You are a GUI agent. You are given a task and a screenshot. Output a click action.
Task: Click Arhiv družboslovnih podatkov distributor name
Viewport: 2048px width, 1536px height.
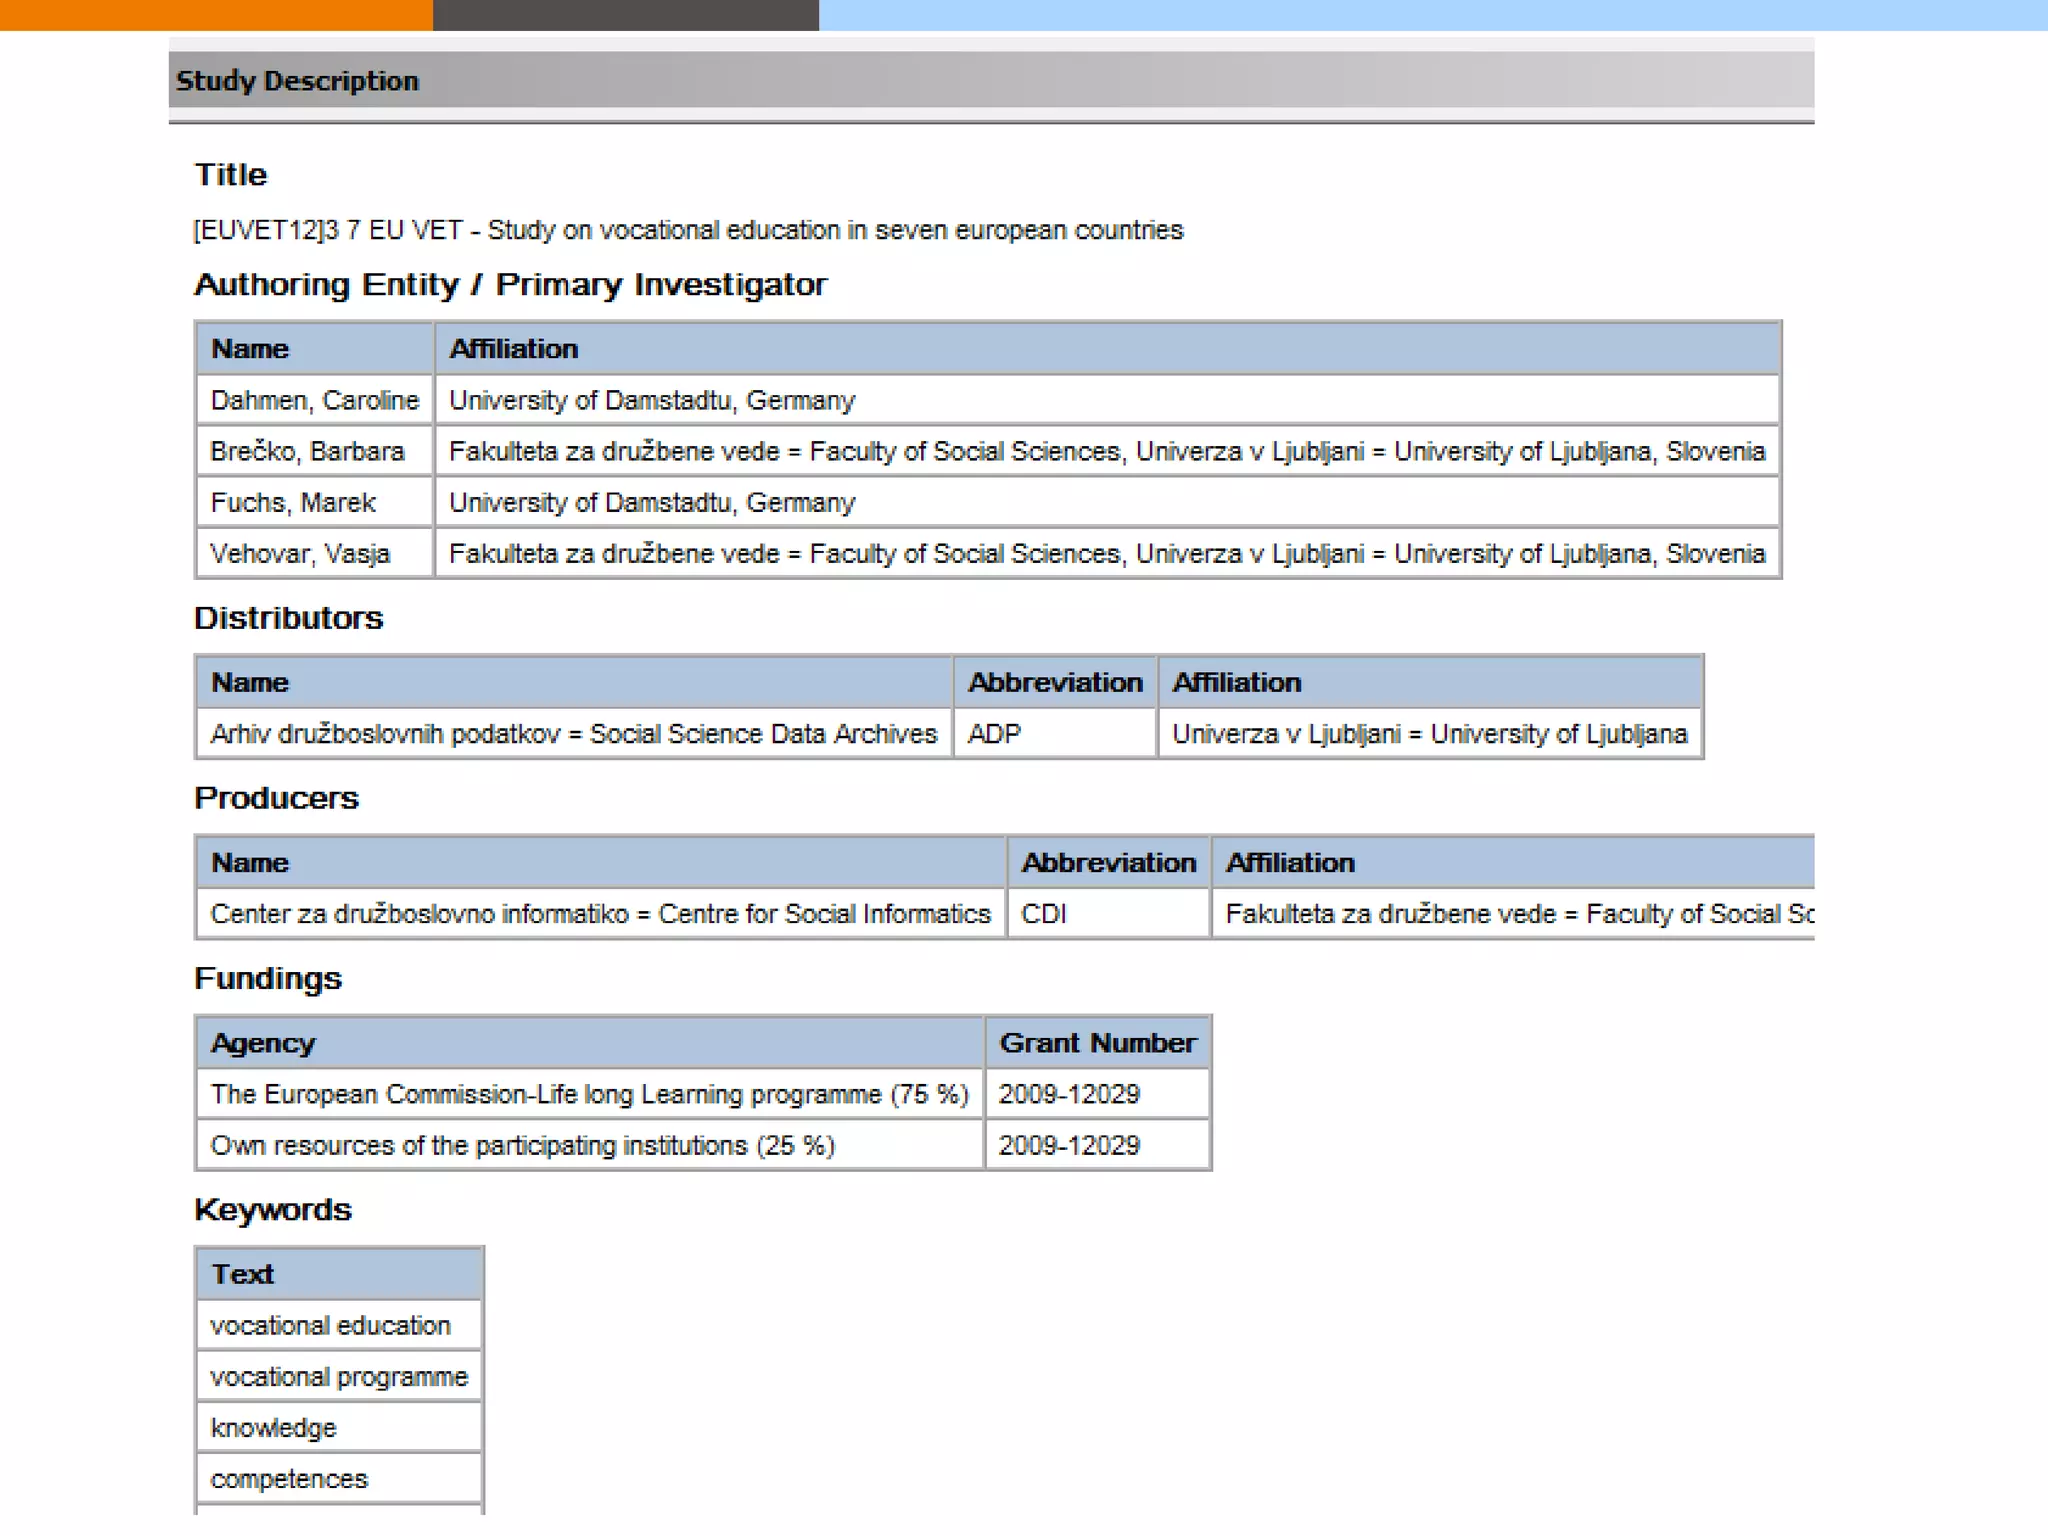tap(573, 734)
